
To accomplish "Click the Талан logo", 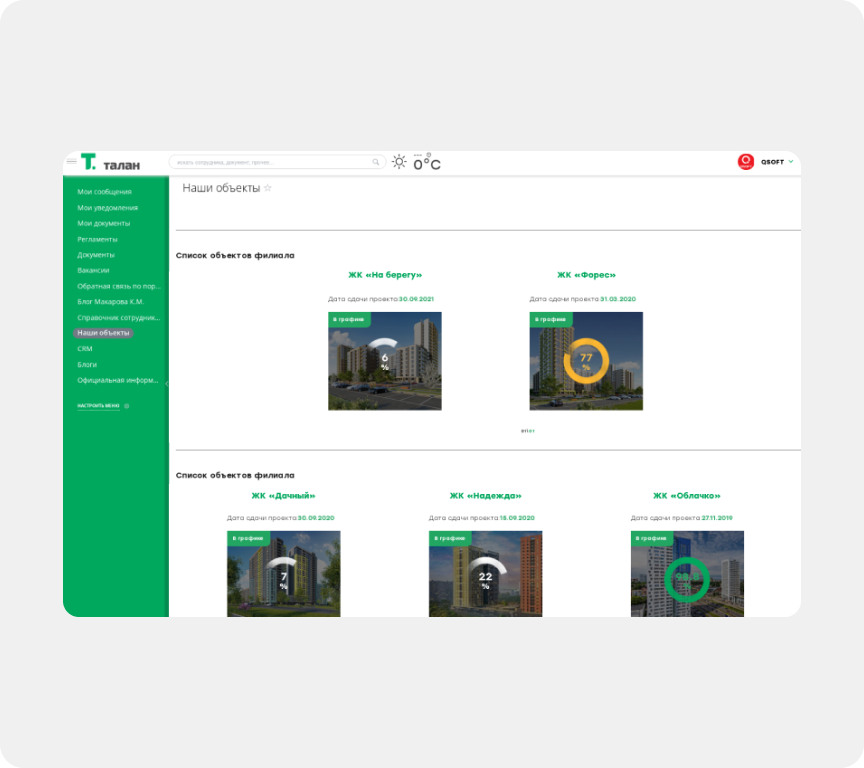I will (110, 162).
